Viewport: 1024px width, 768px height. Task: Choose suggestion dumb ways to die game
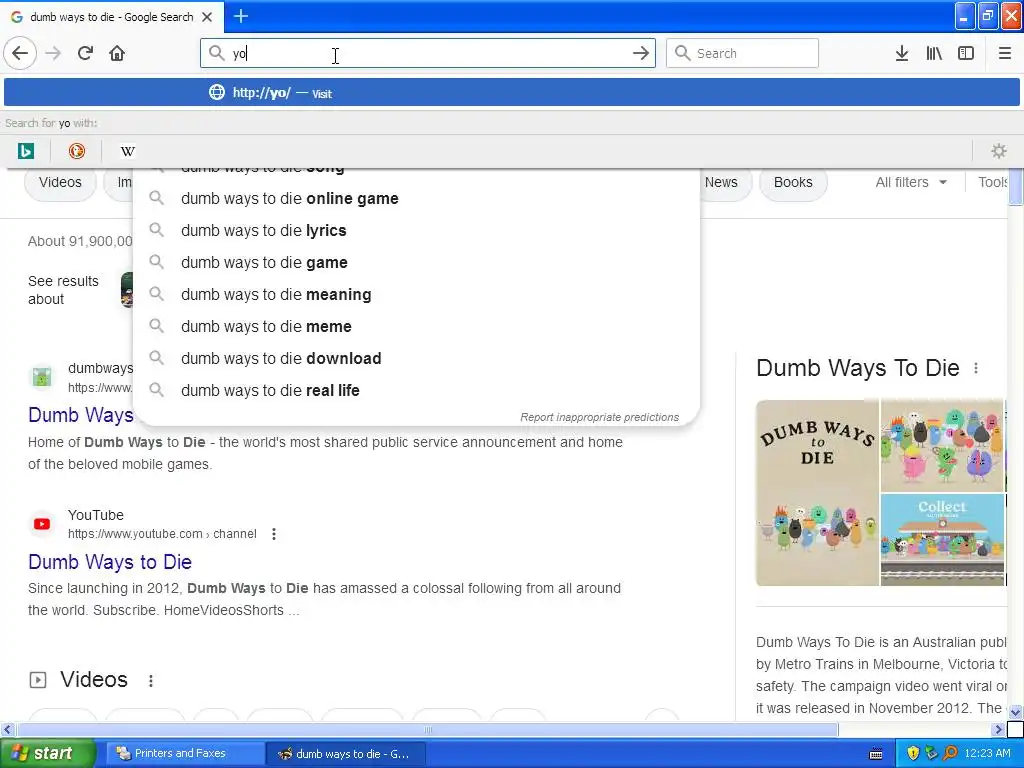click(x=416, y=263)
